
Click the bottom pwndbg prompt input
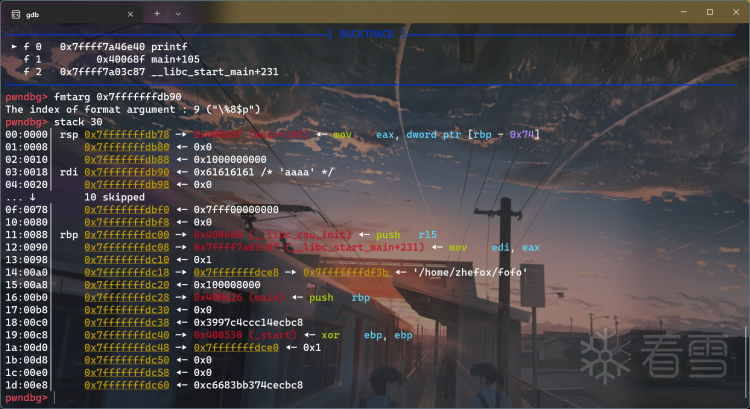tap(55, 398)
